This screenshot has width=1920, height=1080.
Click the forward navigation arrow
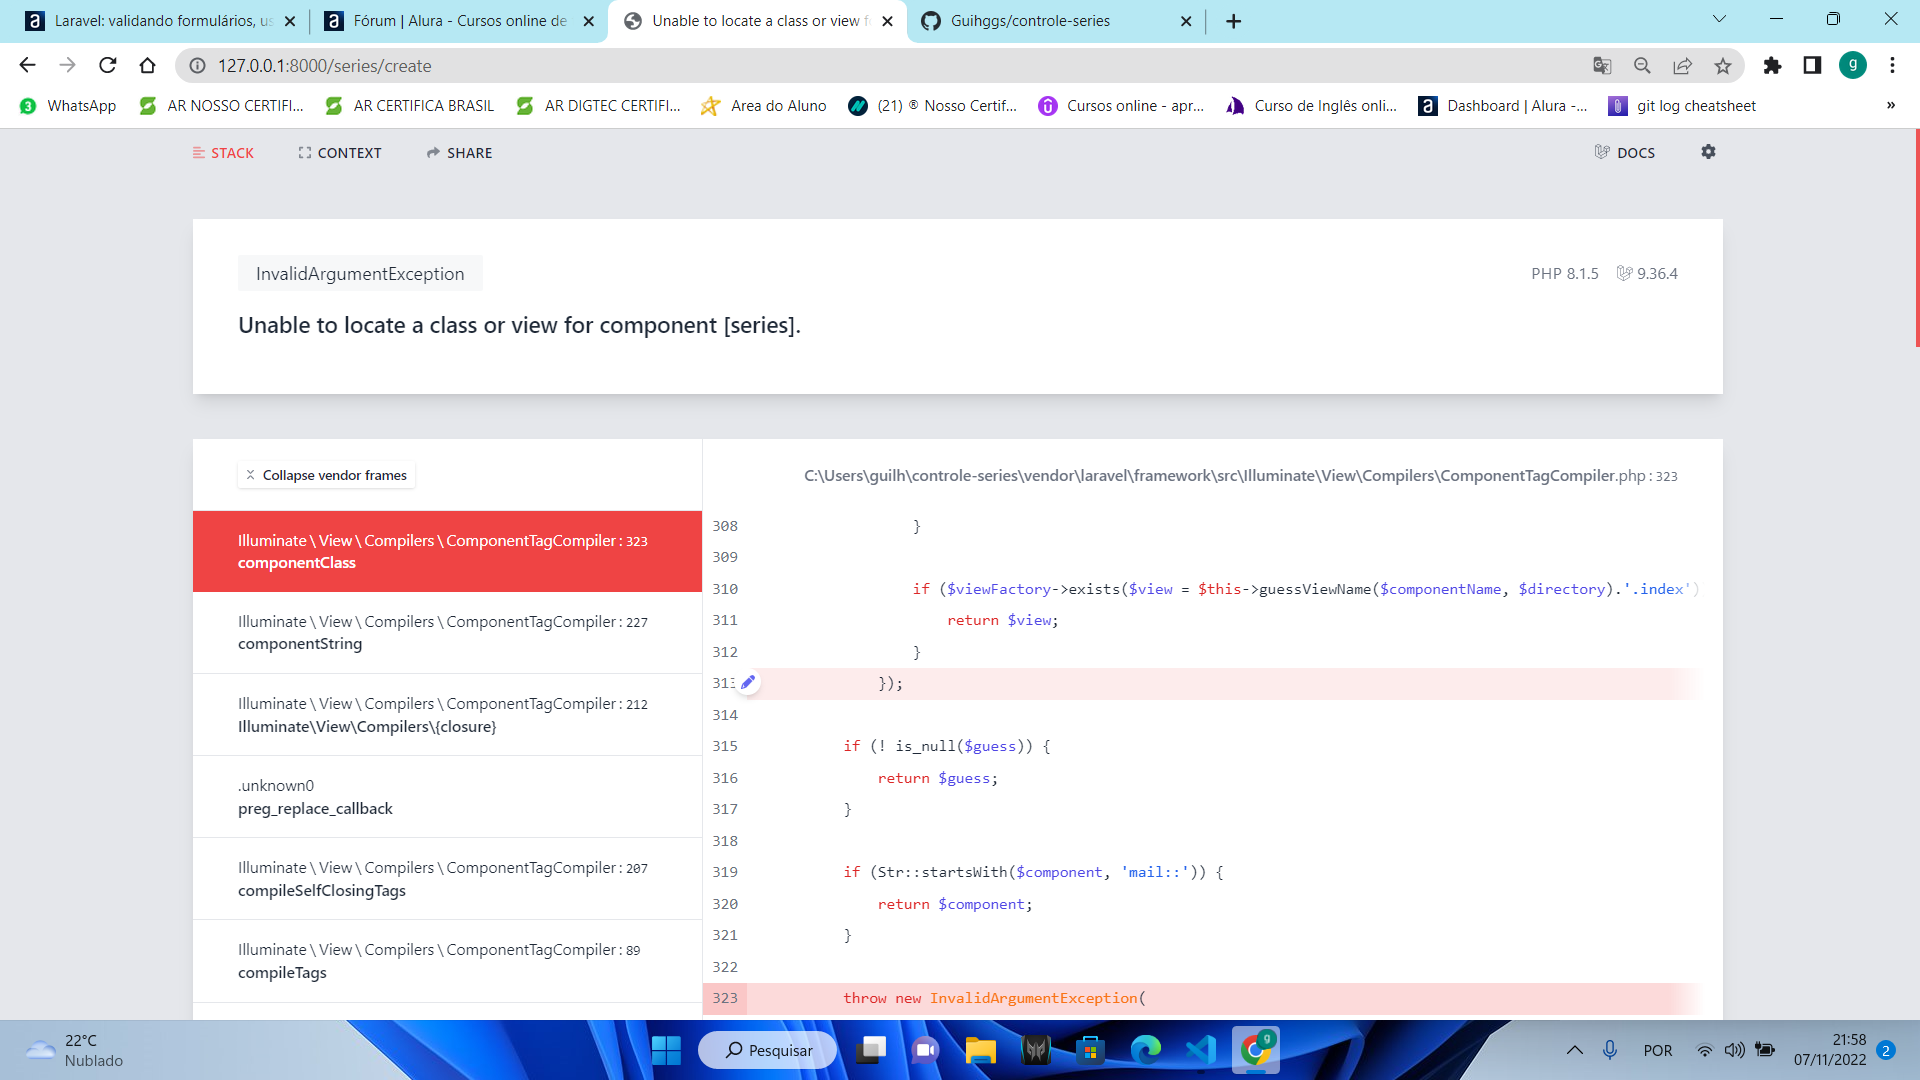tap(69, 66)
